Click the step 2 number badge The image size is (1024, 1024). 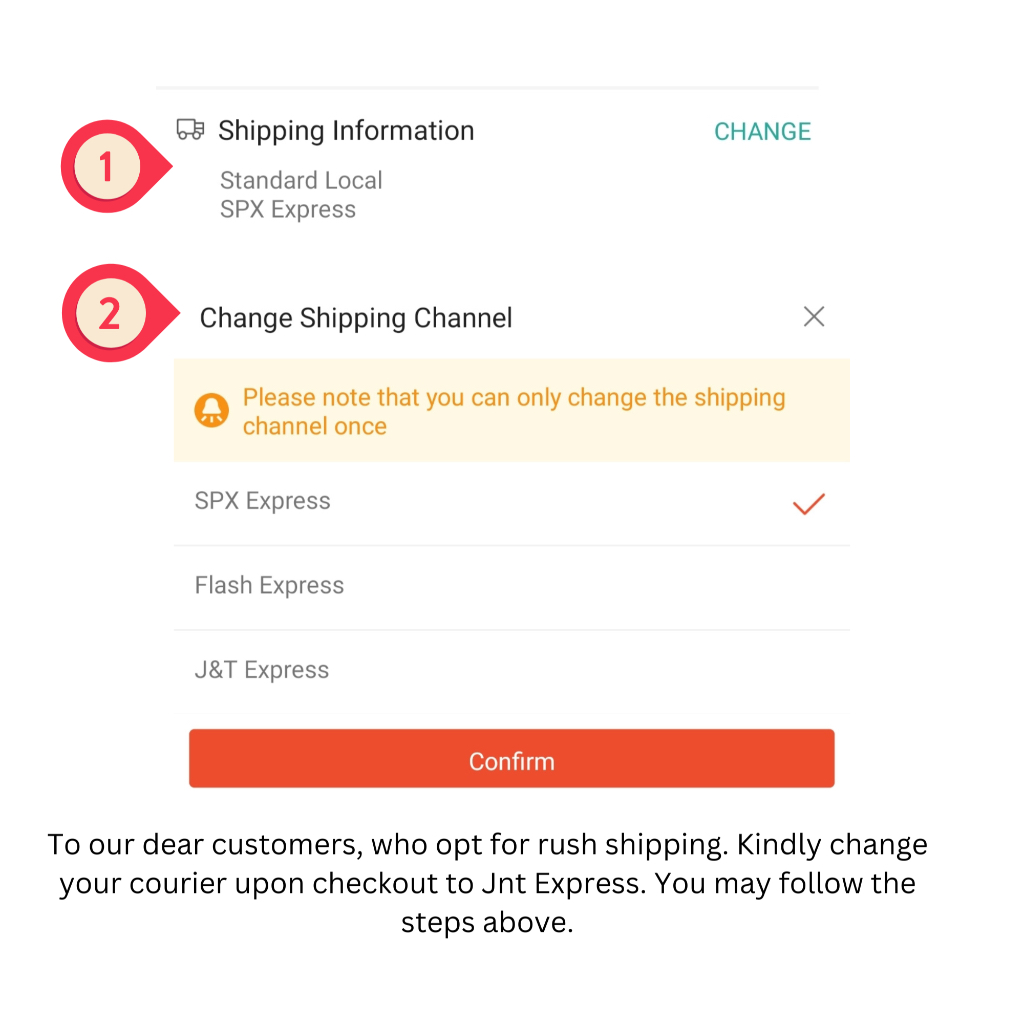(109, 314)
